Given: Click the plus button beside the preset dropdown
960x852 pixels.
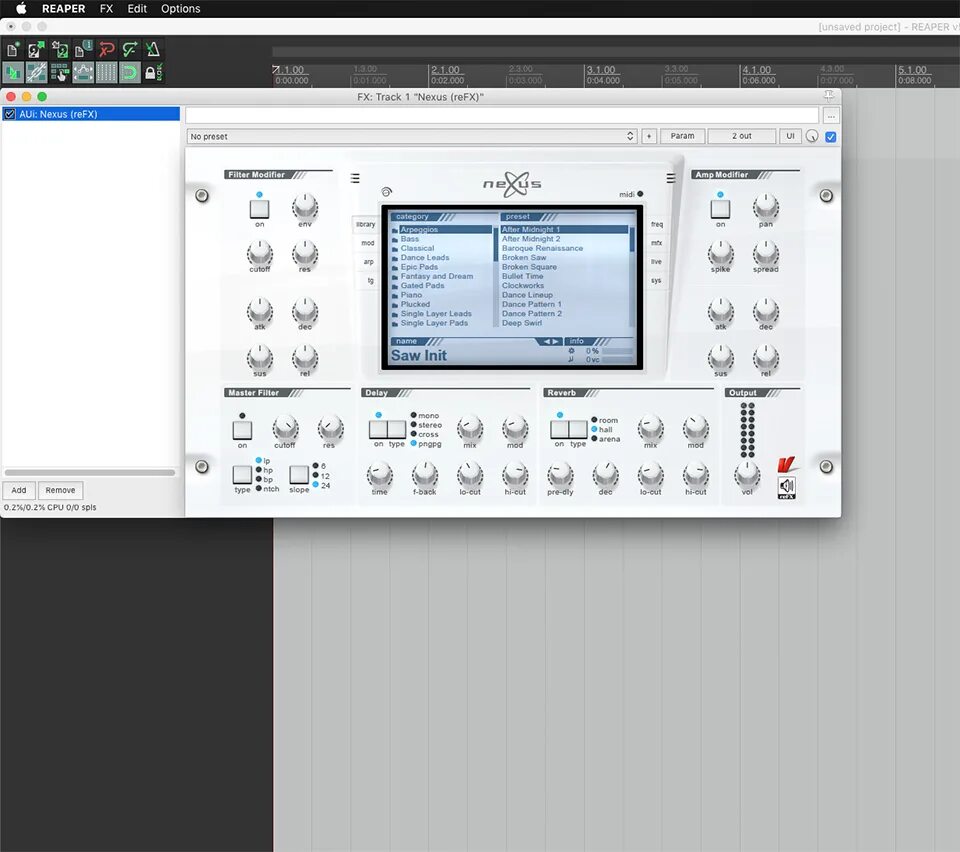Looking at the screenshot, I should [649, 136].
